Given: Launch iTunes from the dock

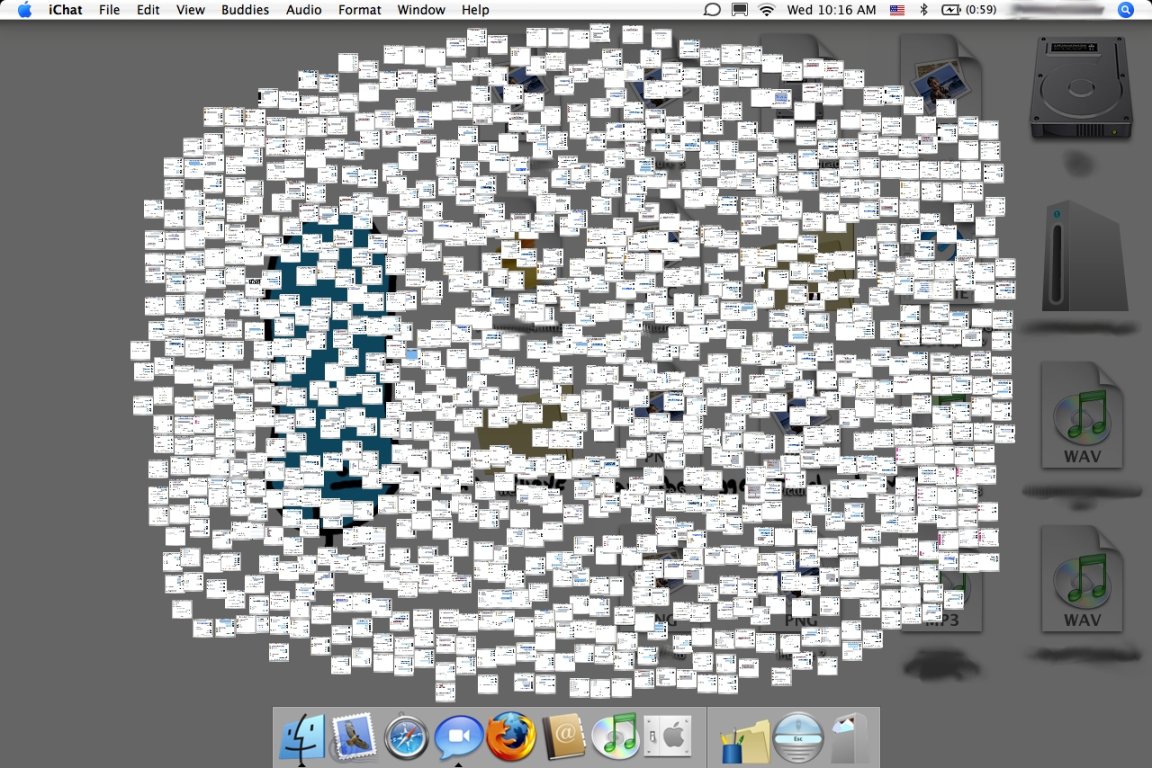Looking at the screenshot, I should click(x=614, y=738).
